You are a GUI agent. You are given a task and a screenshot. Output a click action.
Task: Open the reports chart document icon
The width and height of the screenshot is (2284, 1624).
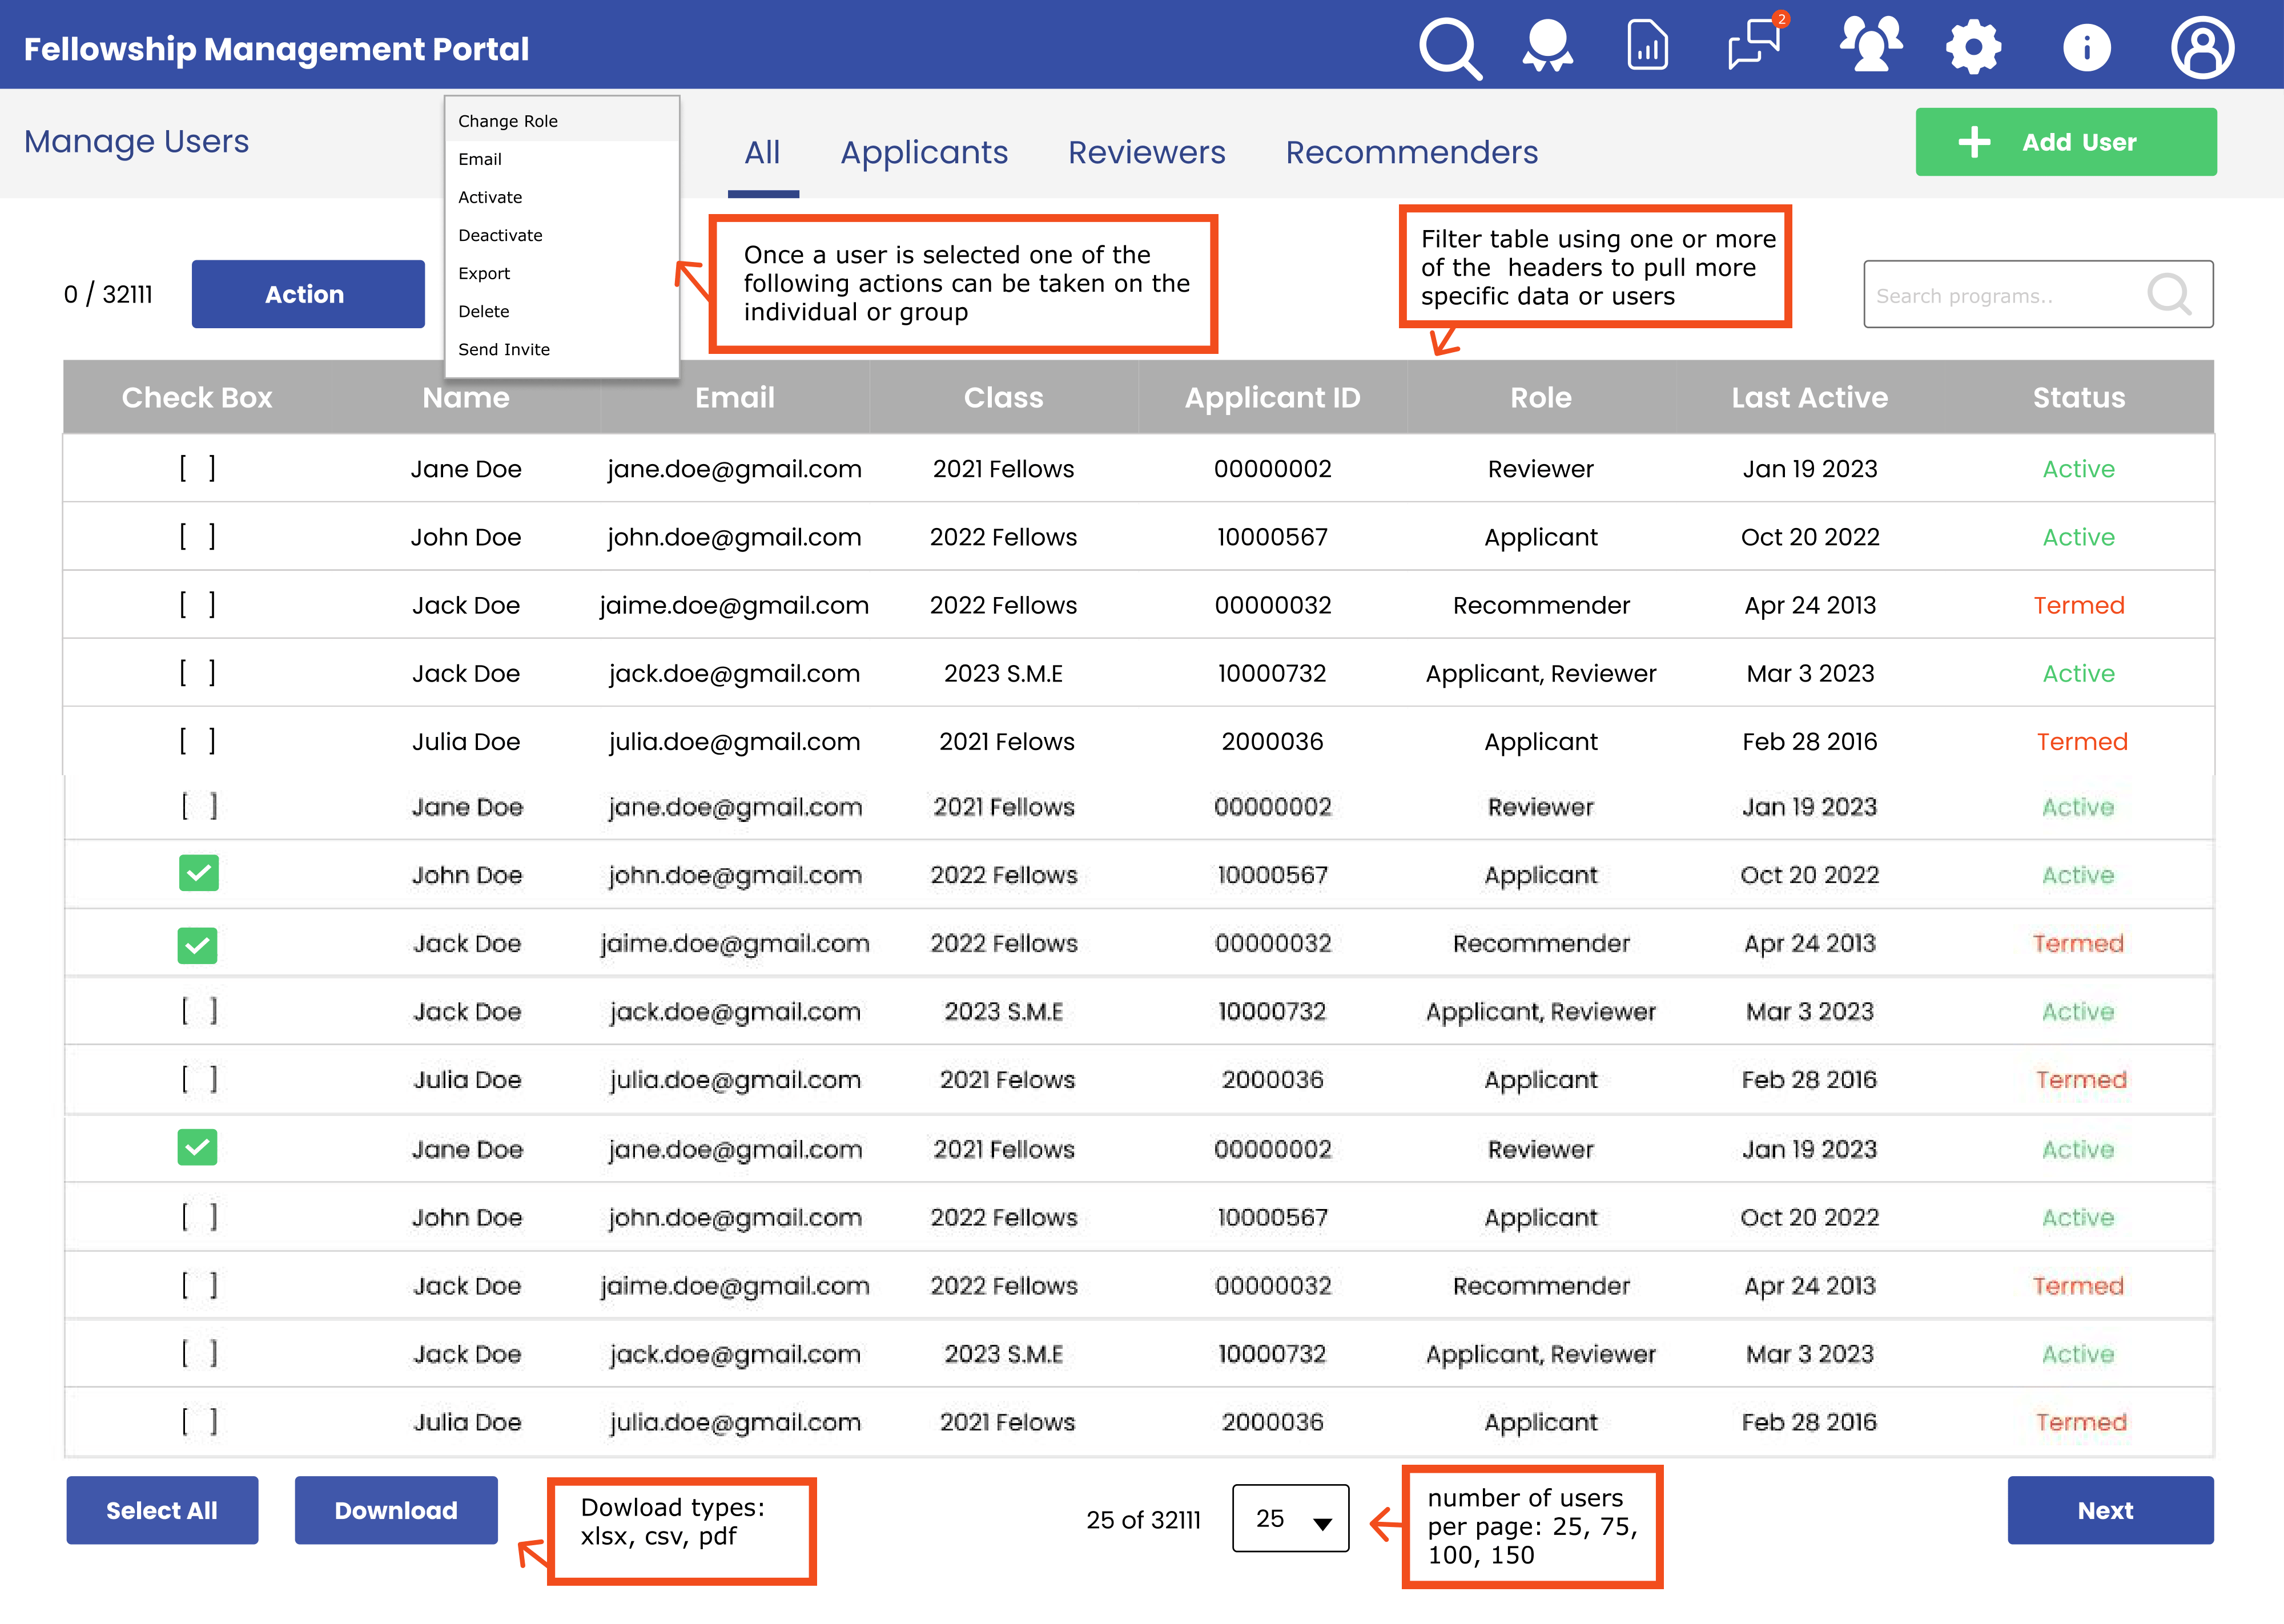point(1647,46)
